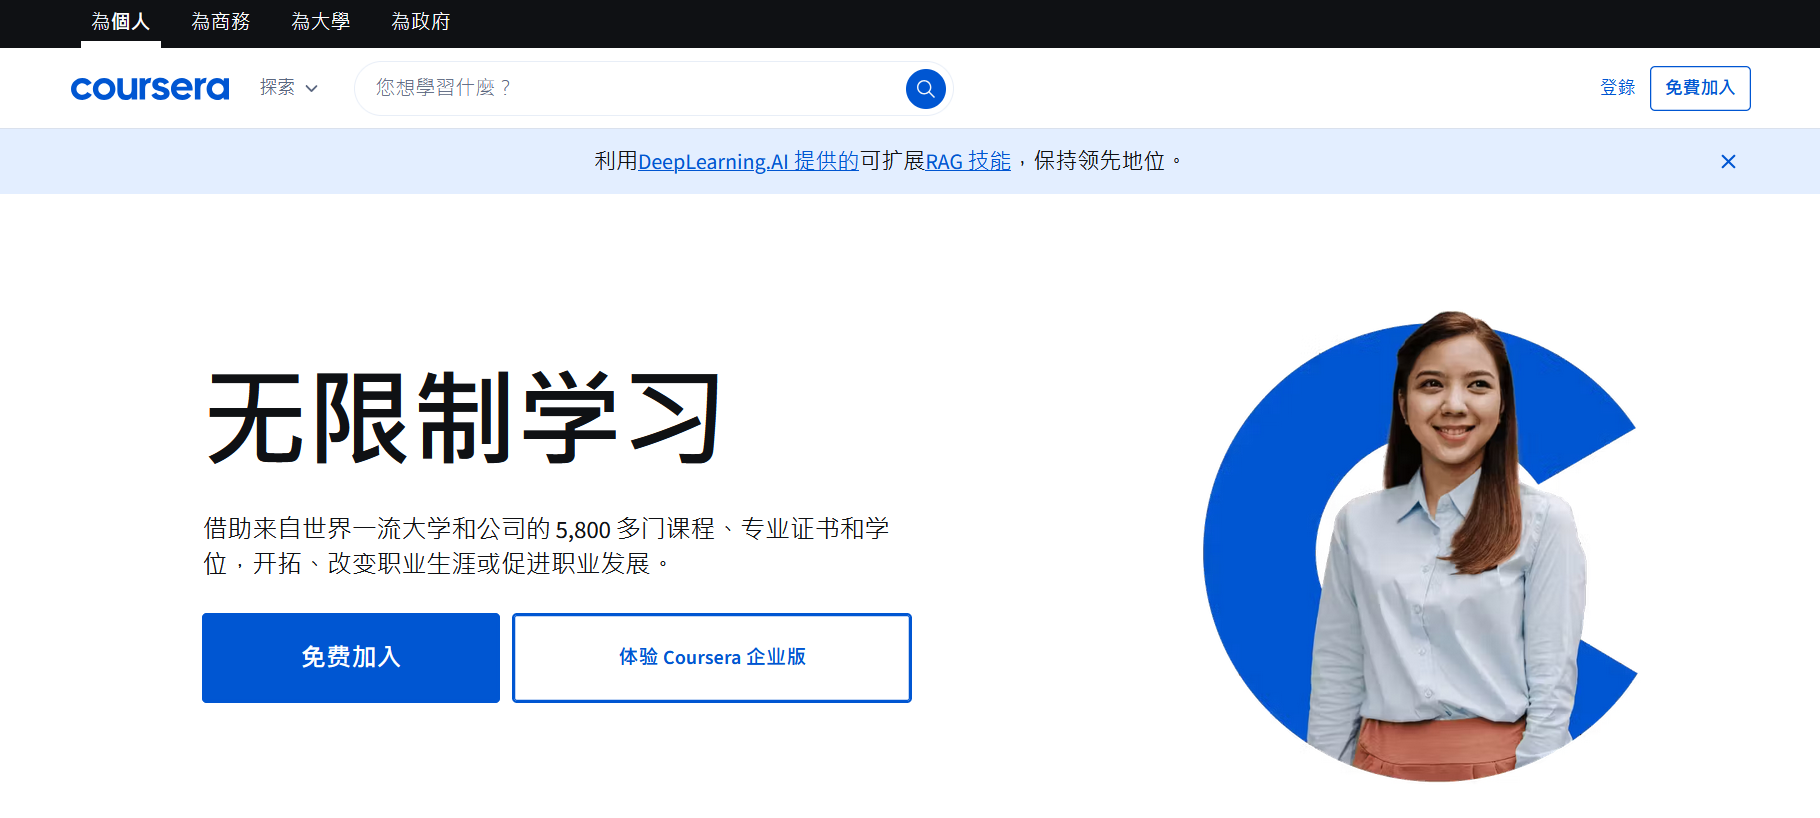Go to the 為政府 tab
The height and width of the screenshot is (818, 1820).
point(421,22)
